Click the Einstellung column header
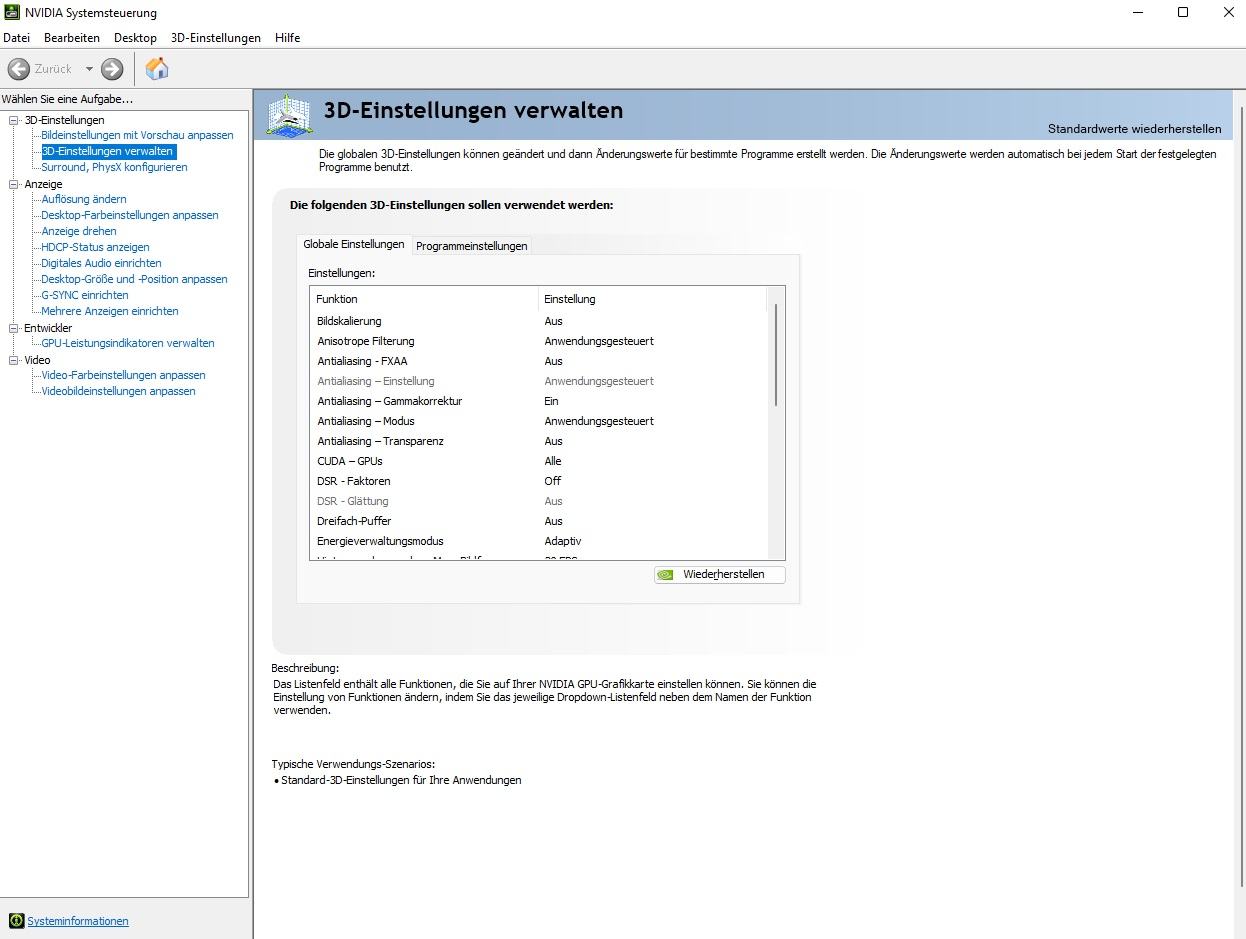 652,299
